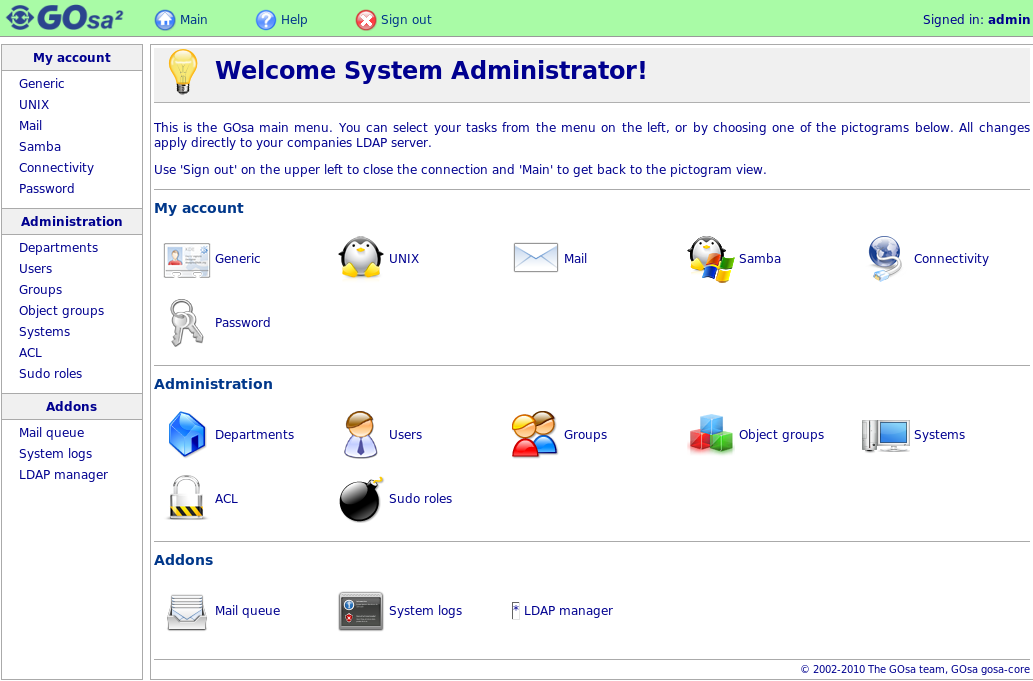Viewport: 1033px width, 681px height.
Task: Open Object groups in the left sidebar
Action: tap(61, 311)
